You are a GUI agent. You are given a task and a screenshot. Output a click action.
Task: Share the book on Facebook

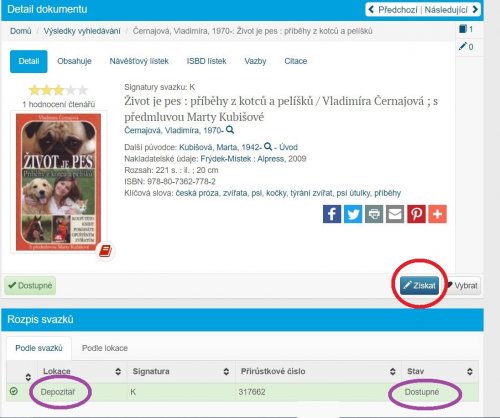(332, 214)
